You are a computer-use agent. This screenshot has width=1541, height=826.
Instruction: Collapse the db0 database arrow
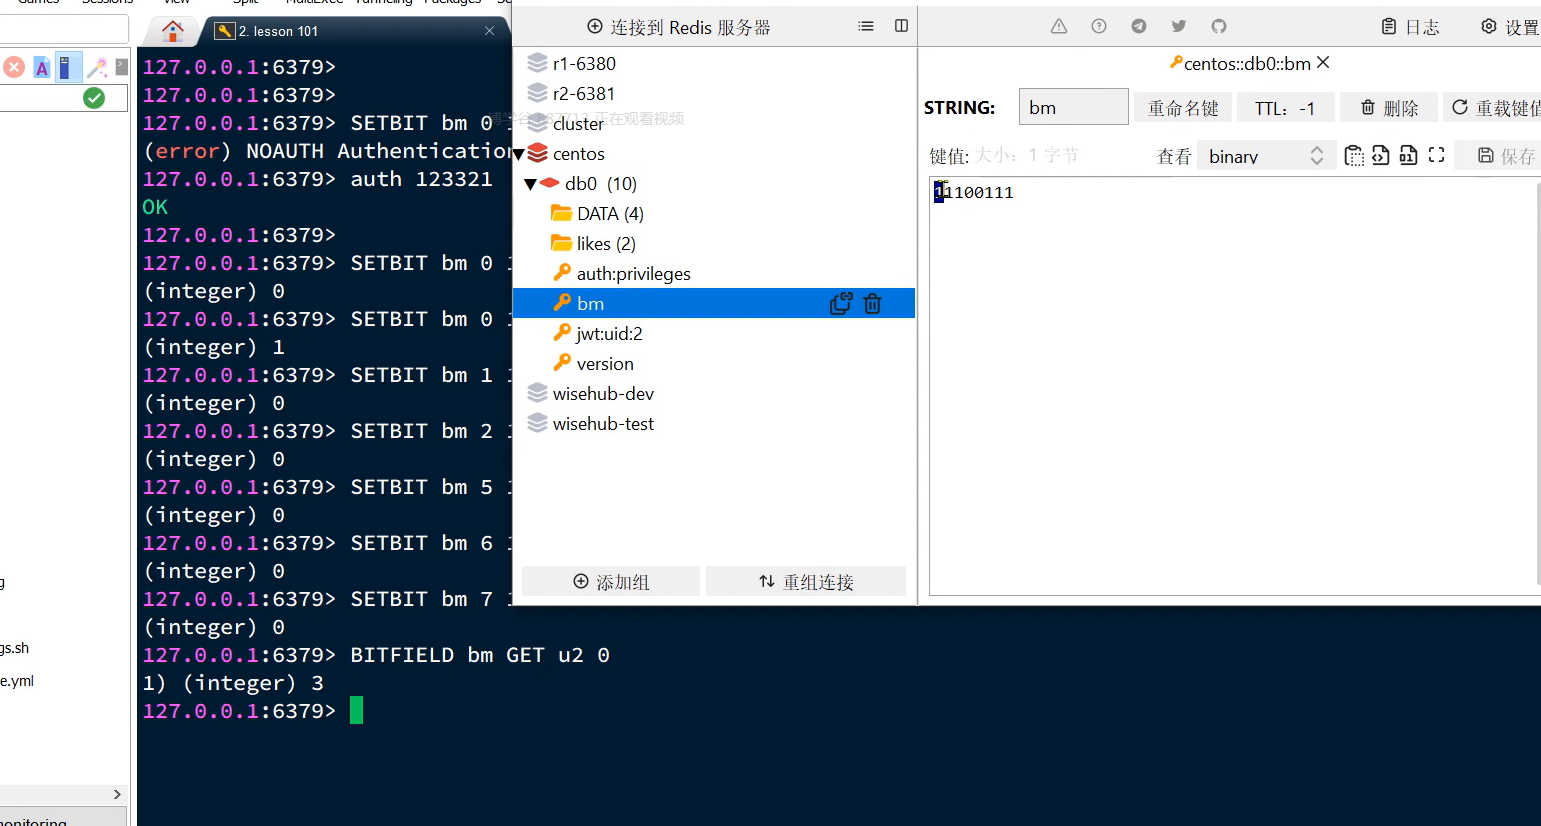(530, 184)
